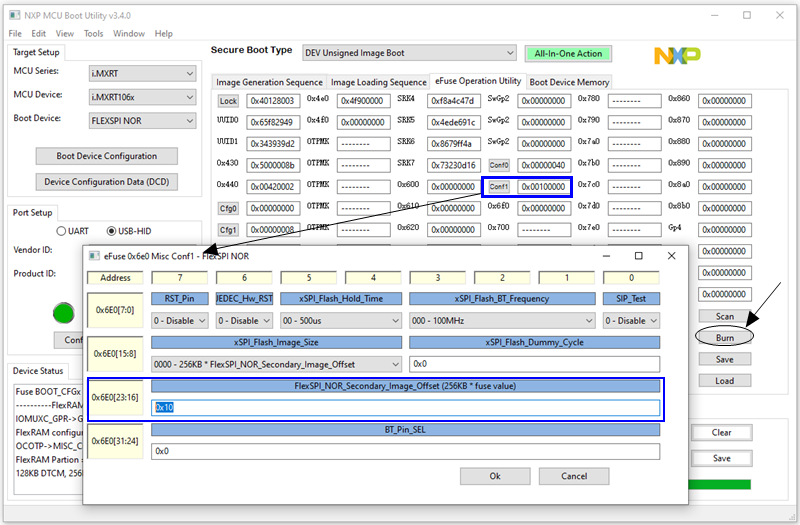Open the Edit menu
This screenshot has width=800, height=525.
(39, 34)
